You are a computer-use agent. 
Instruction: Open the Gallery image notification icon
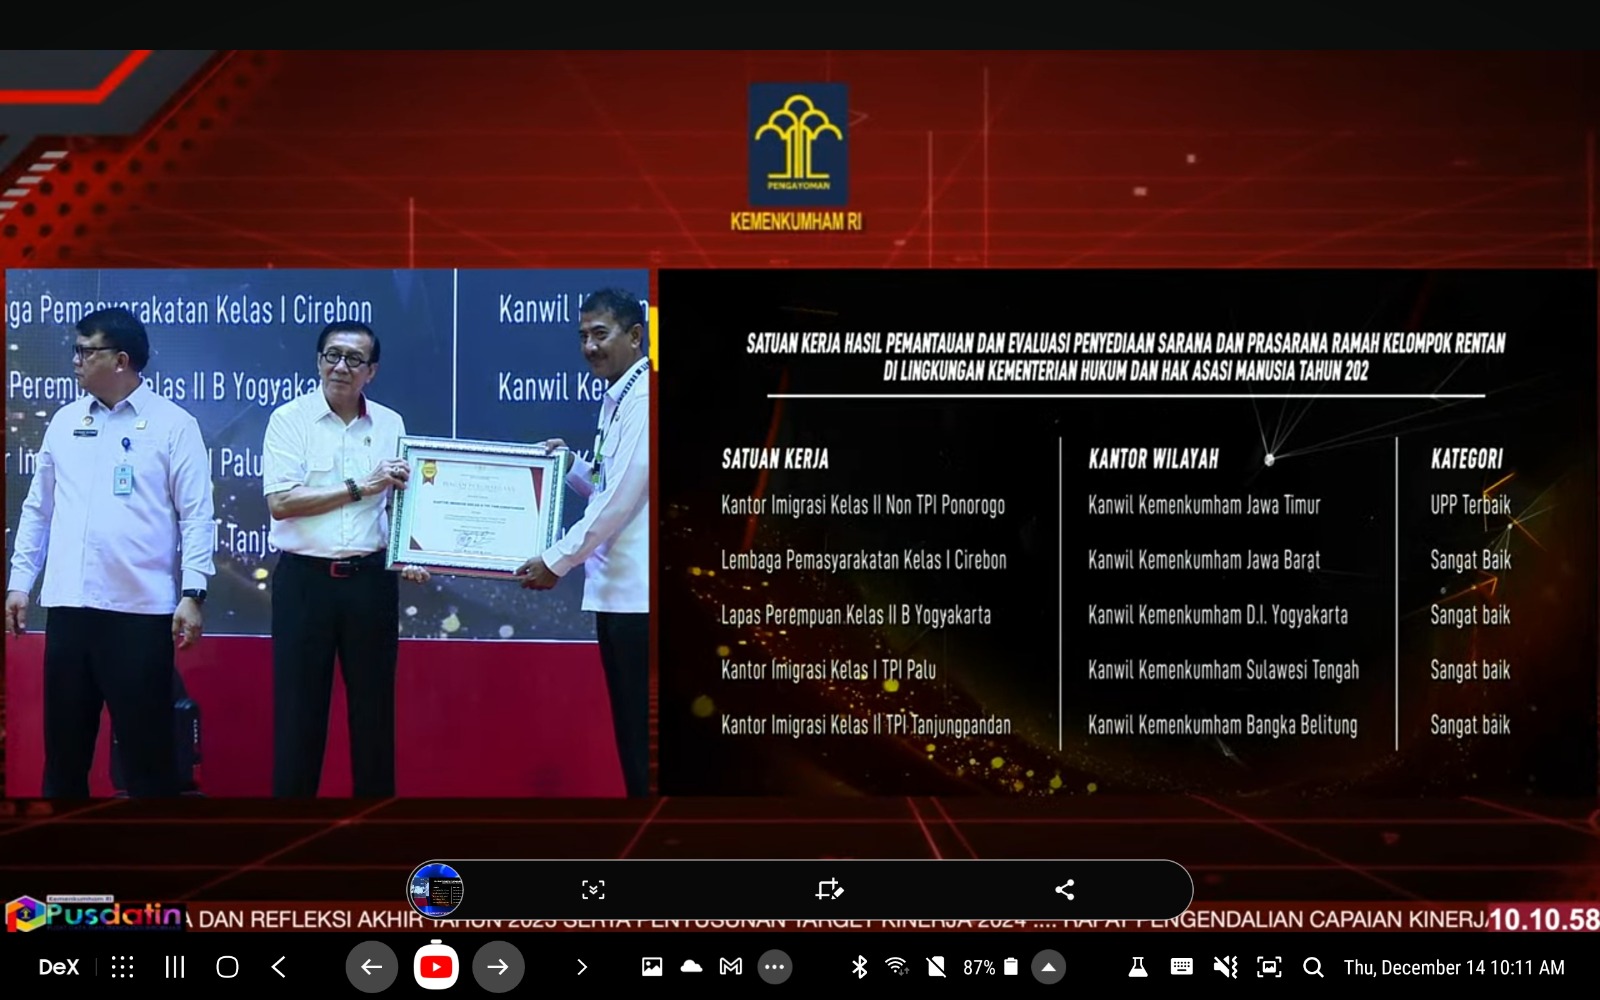[x=652, y=967]
